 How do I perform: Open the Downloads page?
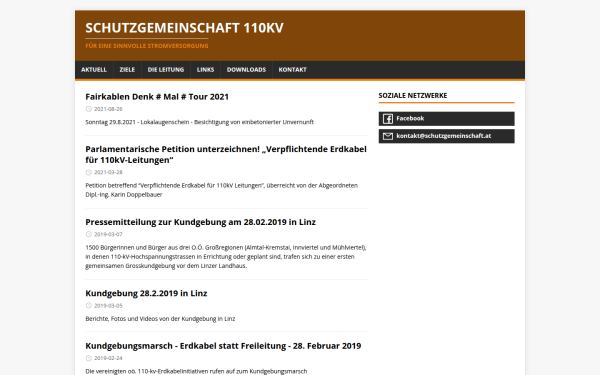246,70
